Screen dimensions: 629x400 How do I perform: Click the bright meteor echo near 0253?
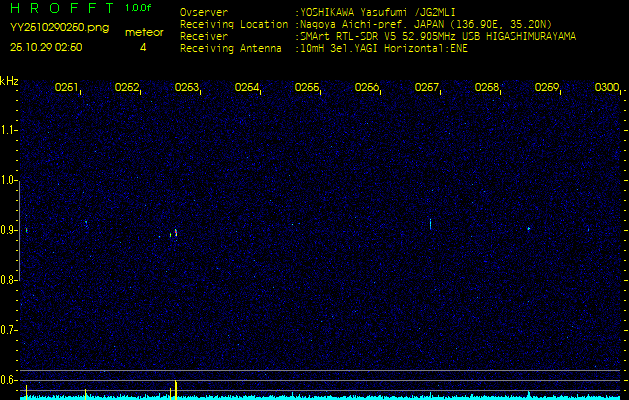pyautogui.click(x=176, y=233)
